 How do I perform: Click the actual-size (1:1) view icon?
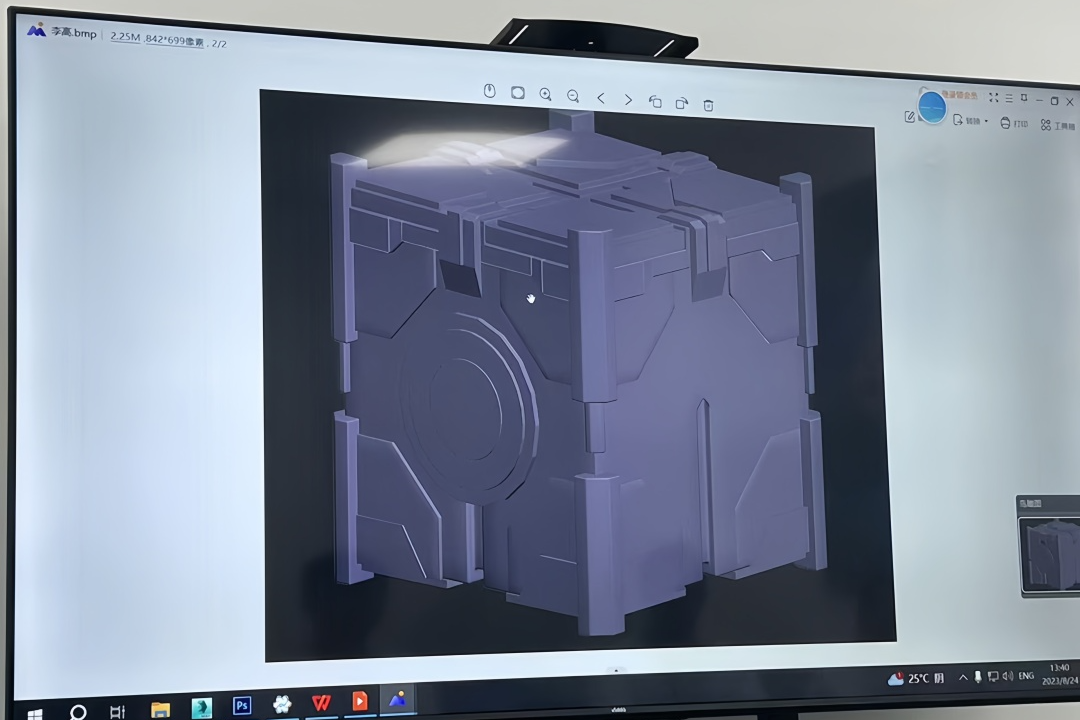[489, 91]
